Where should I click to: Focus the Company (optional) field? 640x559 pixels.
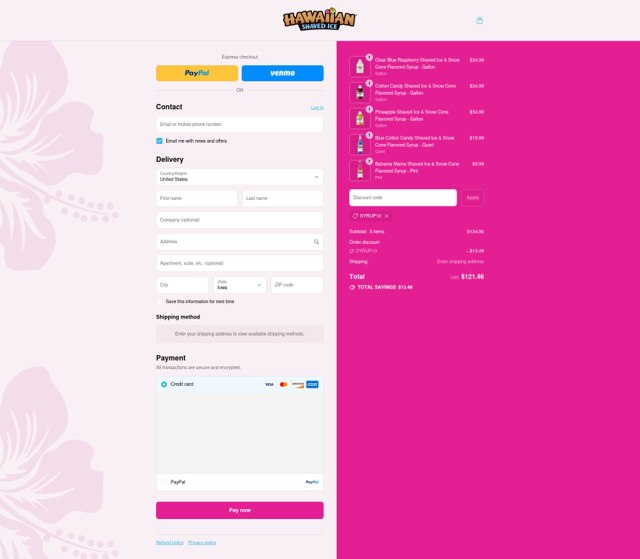(240, 220)
